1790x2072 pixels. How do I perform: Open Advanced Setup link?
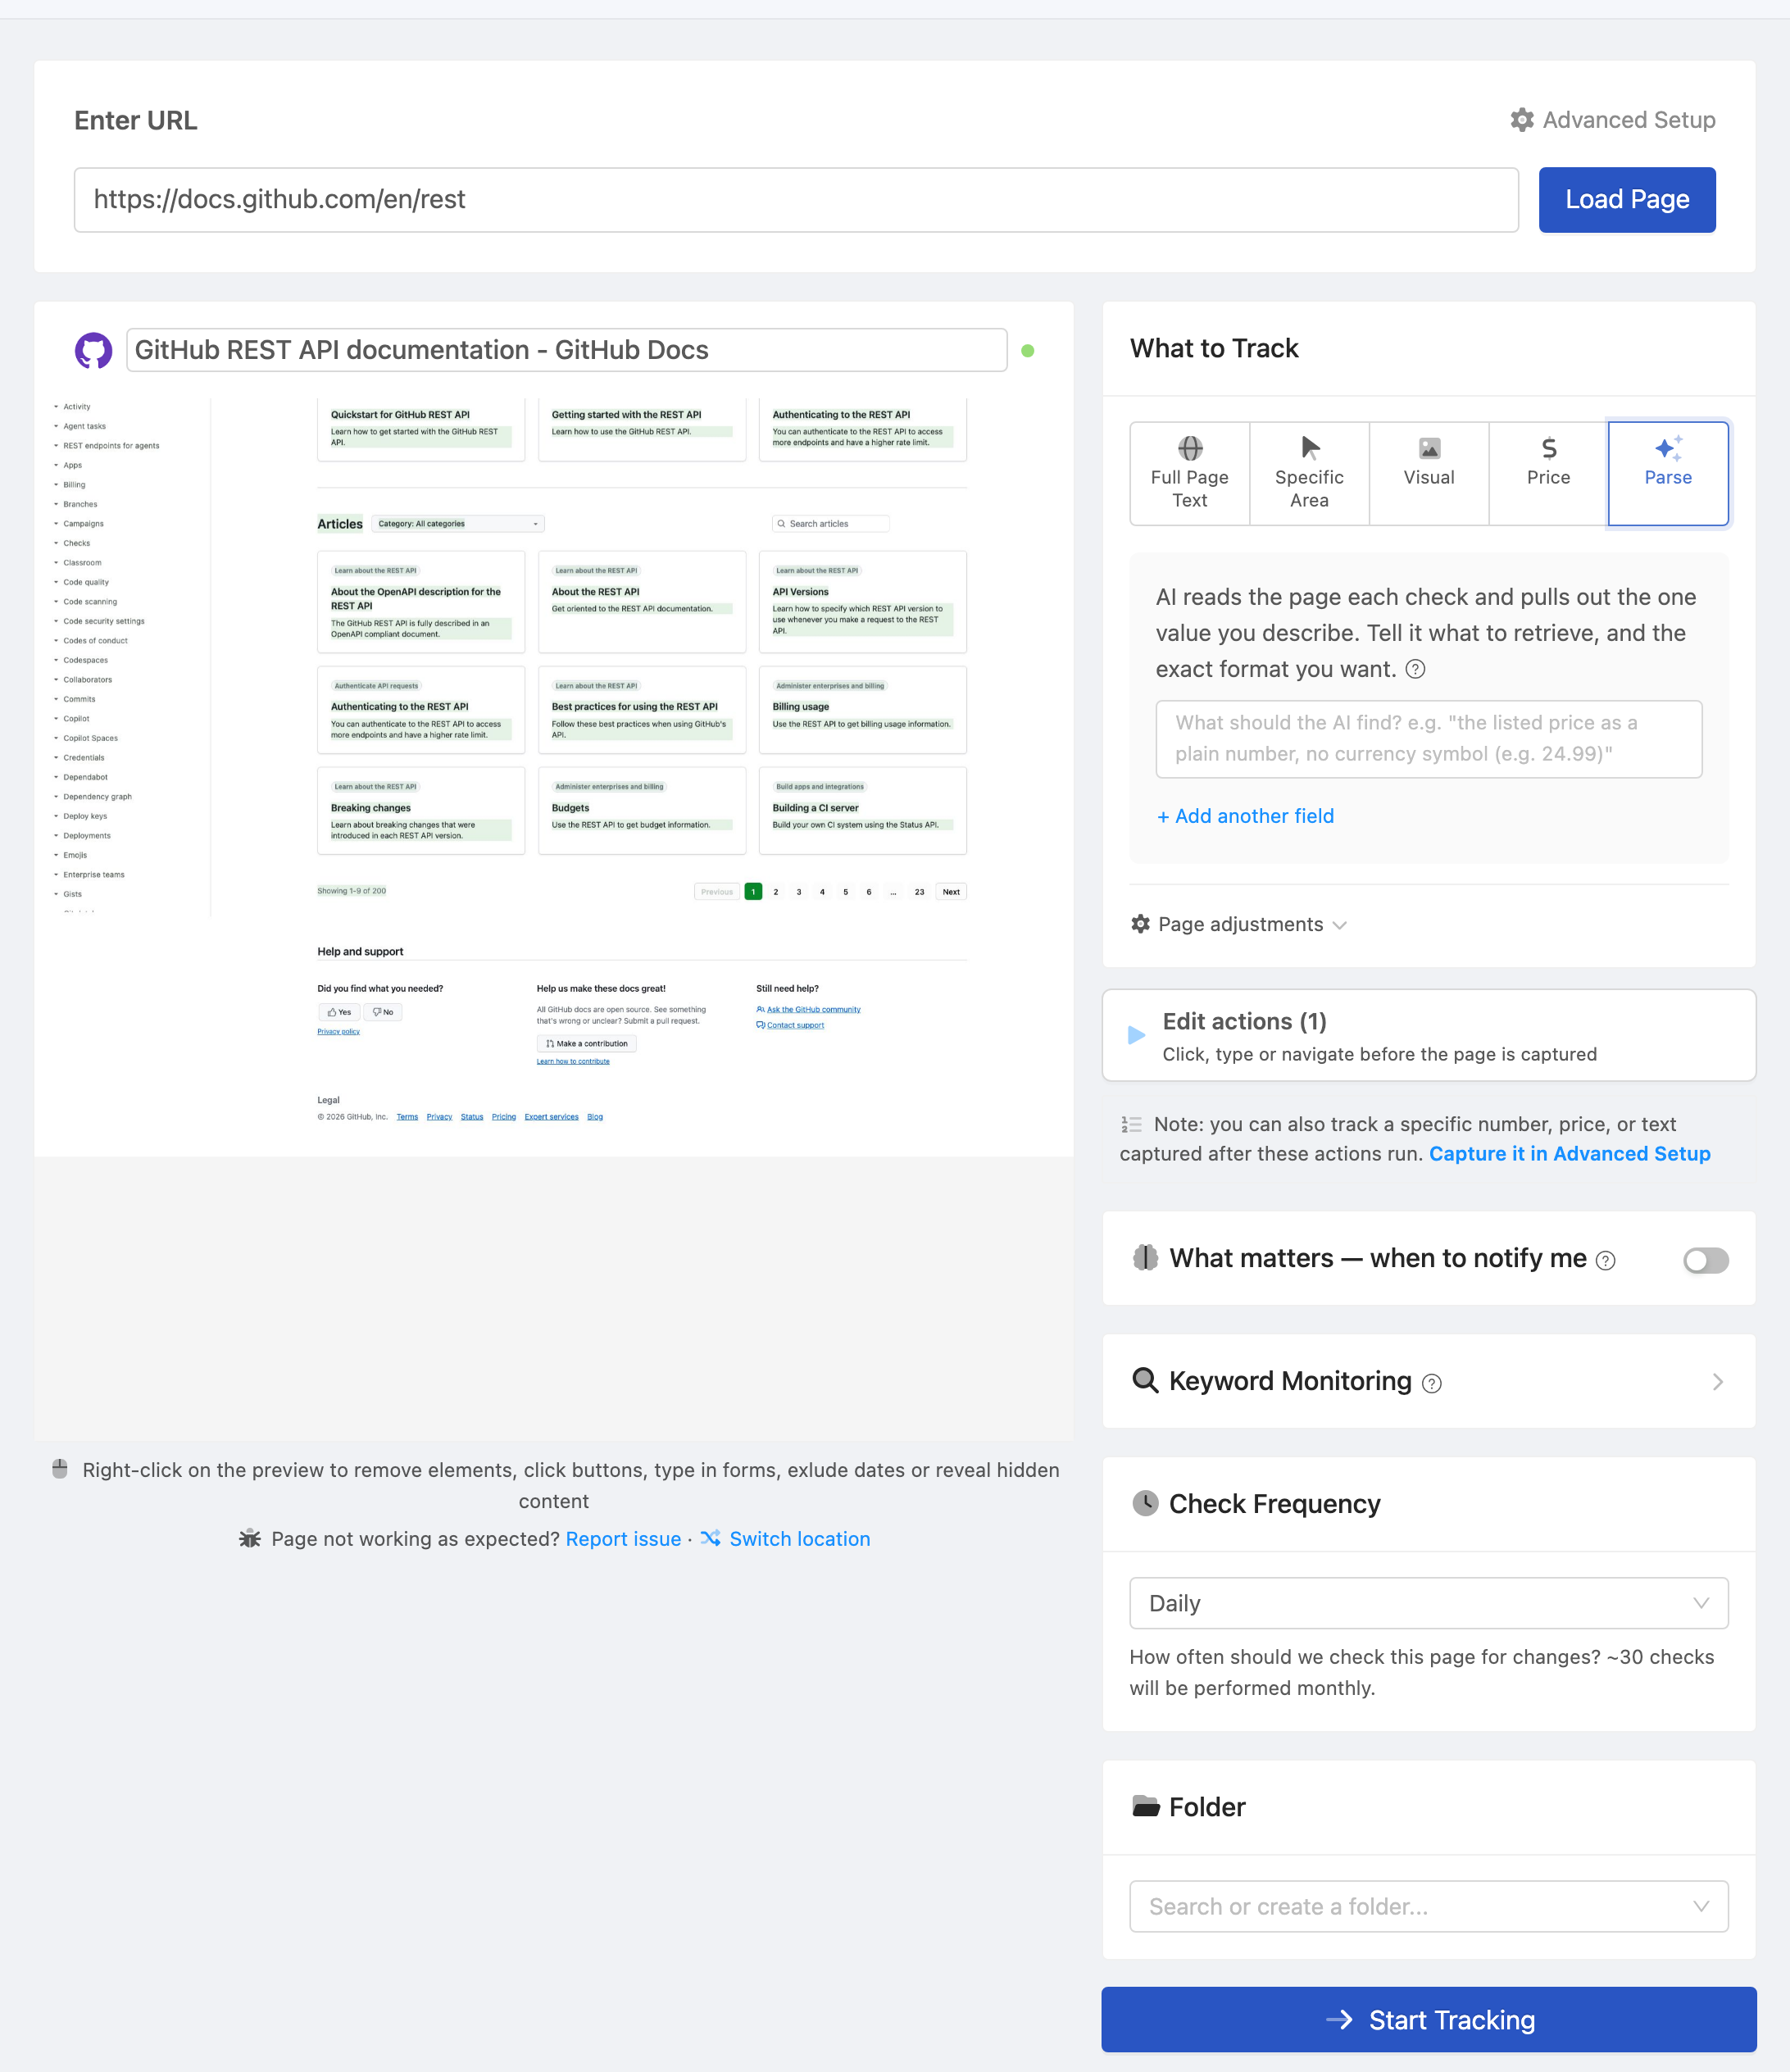tap(1612, 120)
